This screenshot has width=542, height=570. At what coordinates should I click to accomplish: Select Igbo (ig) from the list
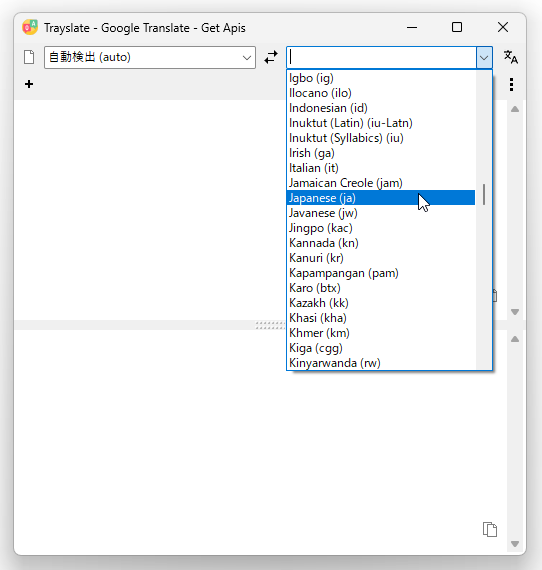(381, 78)
